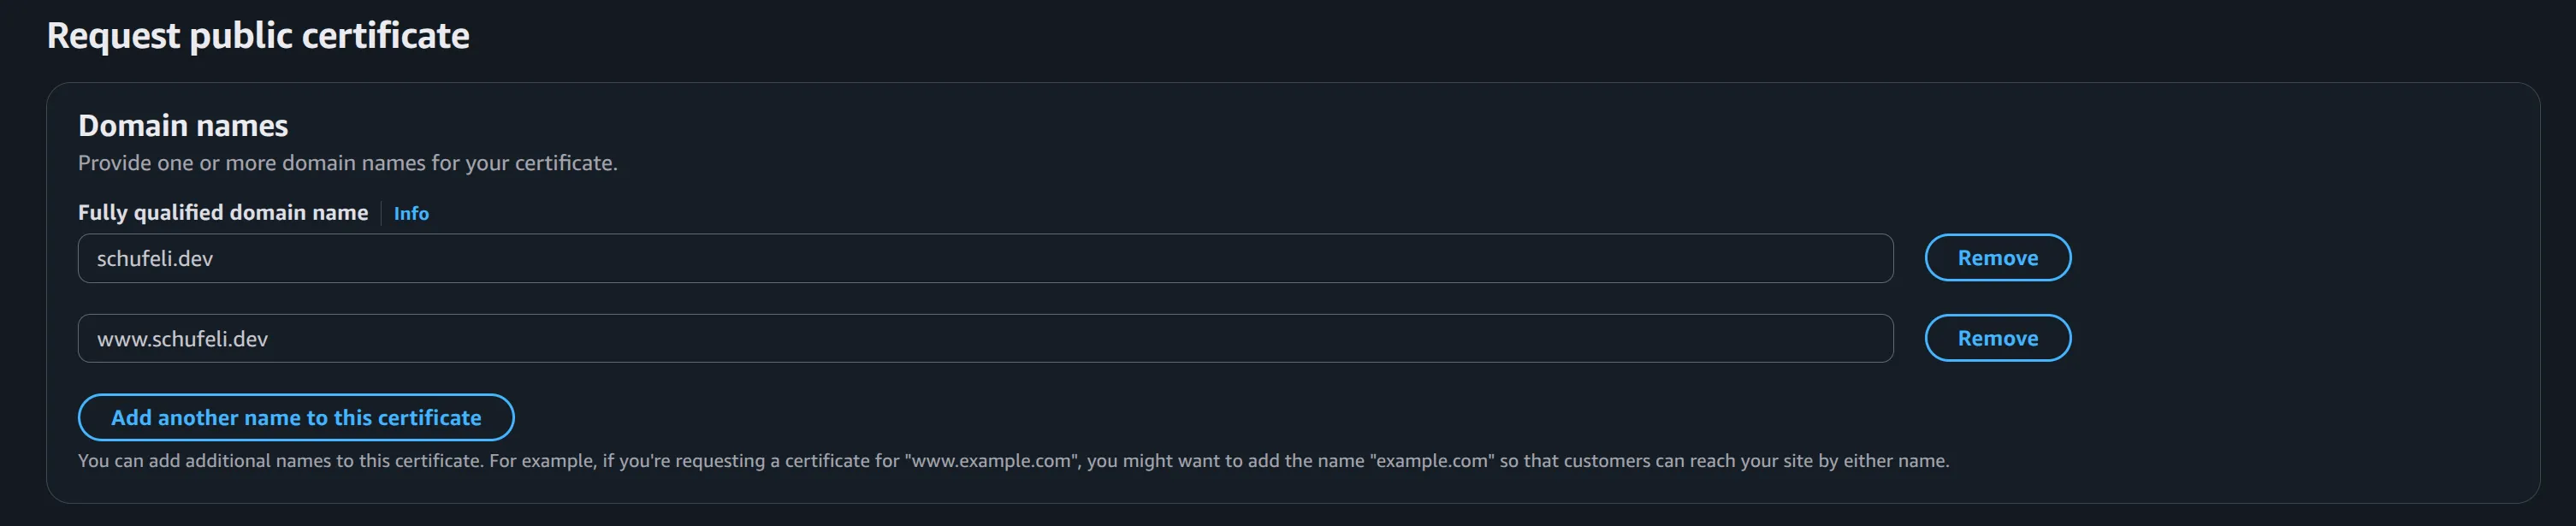Screen dimensions: 2576x526
Task: Click the Info link beside domain name label
Action: pos(410,213)
